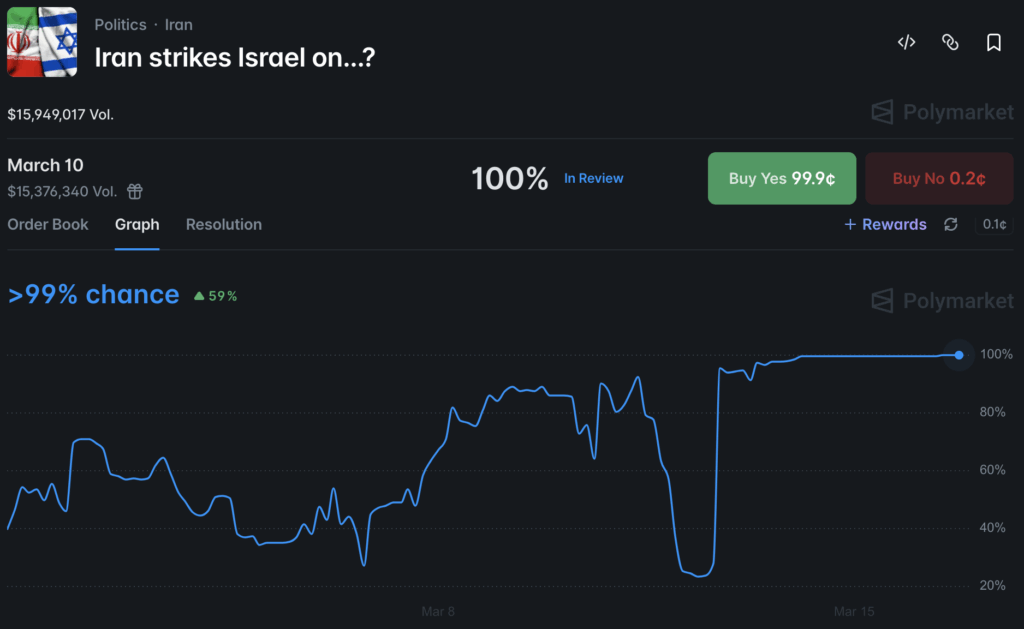The height and width of the screenshot is (629, 1024).
Task: Click the Polymarket logo above the chart
Action: click(x=941, y=300)
